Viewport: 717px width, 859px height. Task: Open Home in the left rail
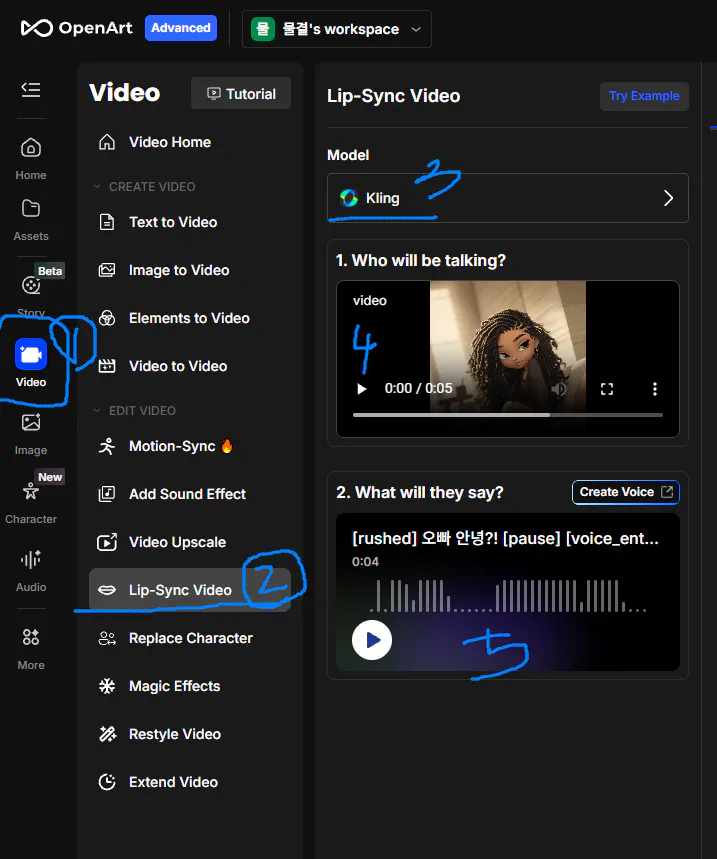31,159
